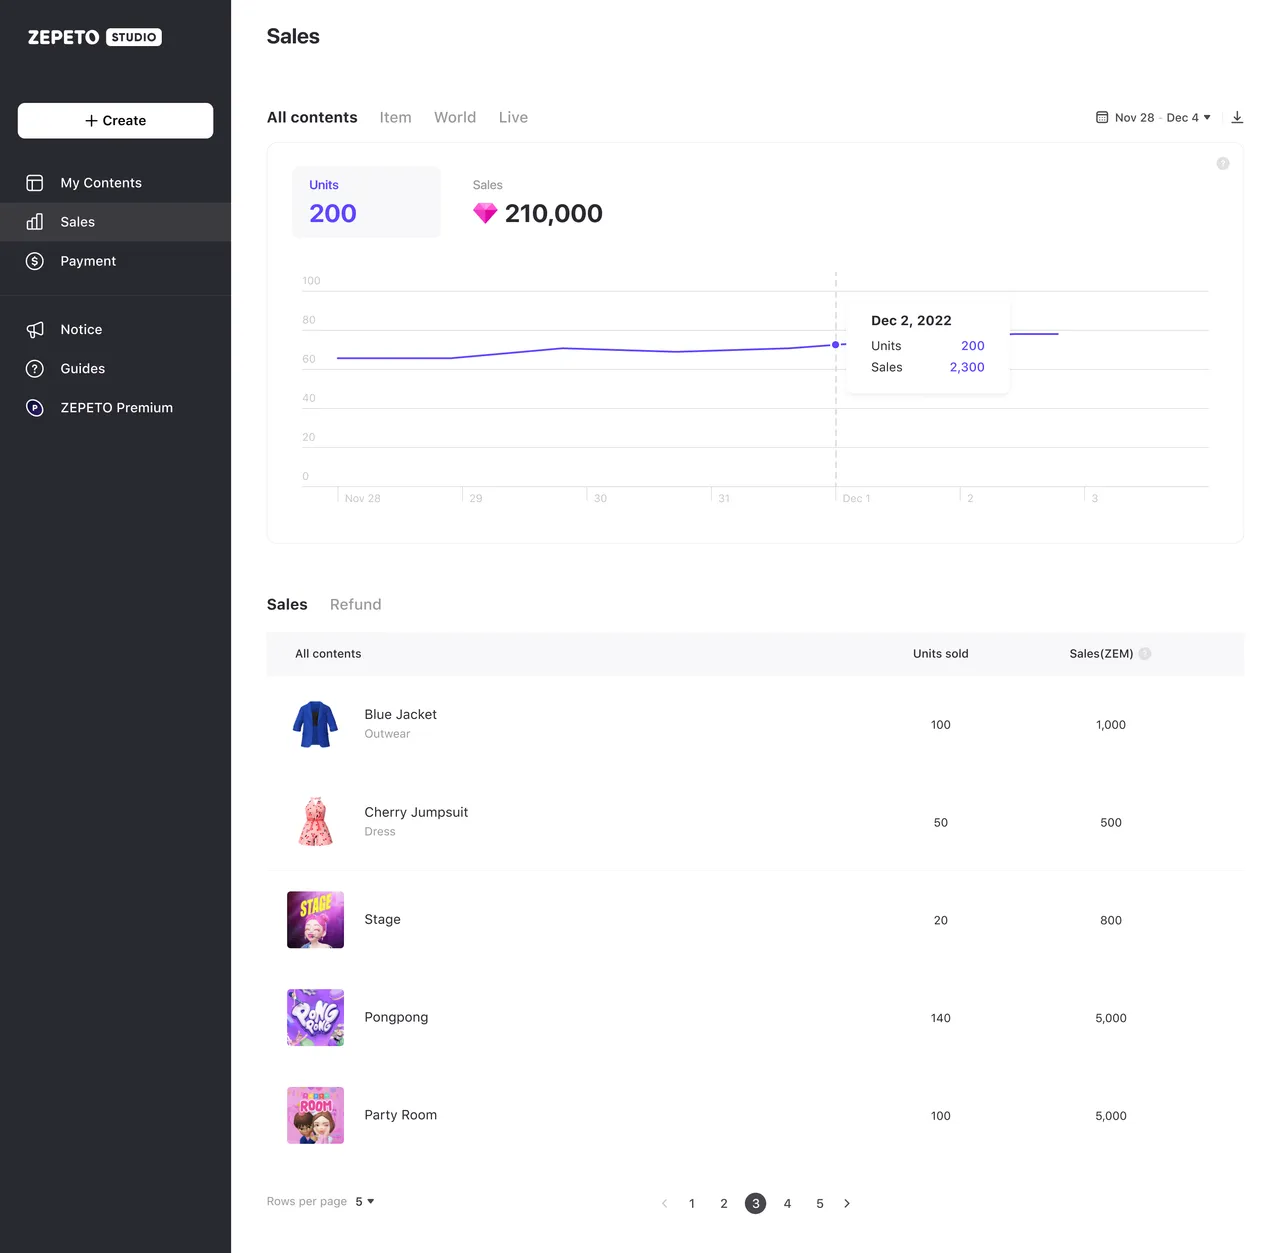Switch to the World tab
The width and height of the screenshot is (1280, 1253).
coord(455,117)
